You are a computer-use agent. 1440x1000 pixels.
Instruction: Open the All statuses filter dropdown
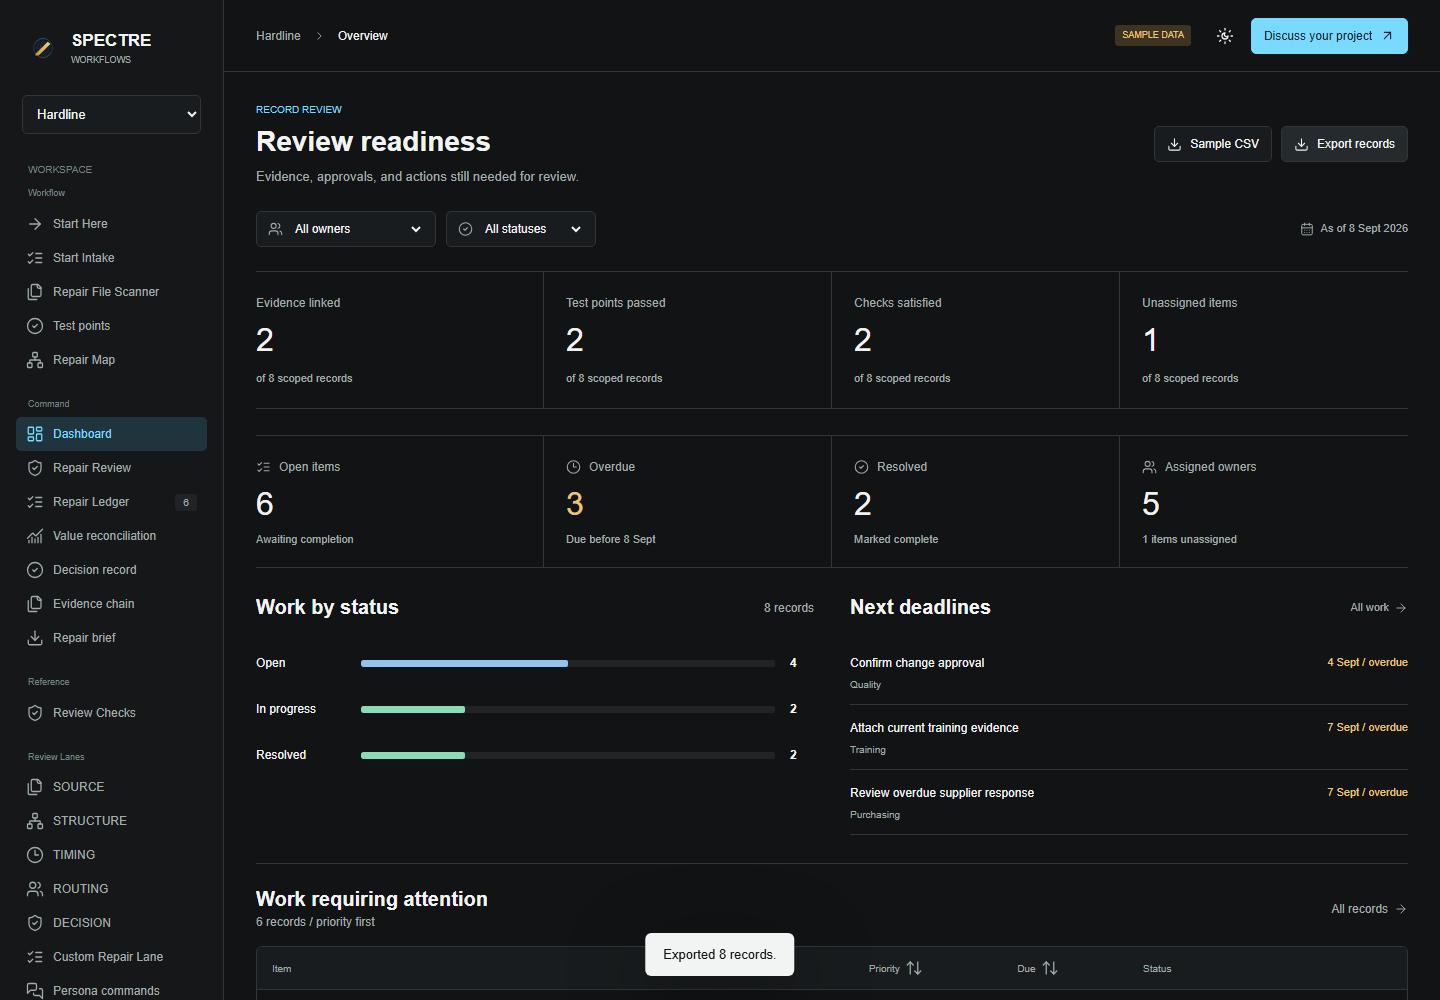(x=521, y=229)
